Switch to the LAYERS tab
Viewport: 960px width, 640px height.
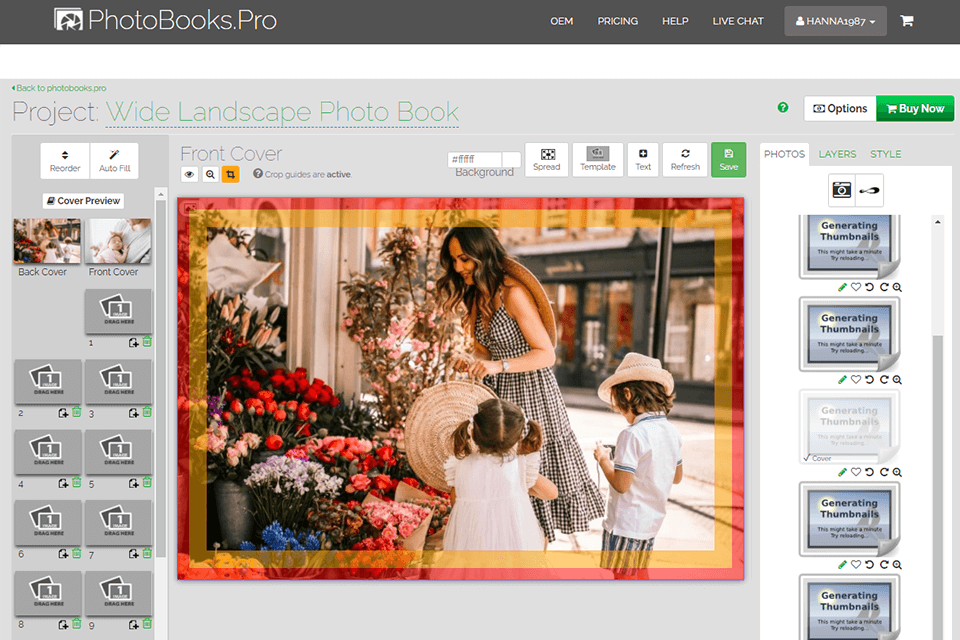click(837, 154)
